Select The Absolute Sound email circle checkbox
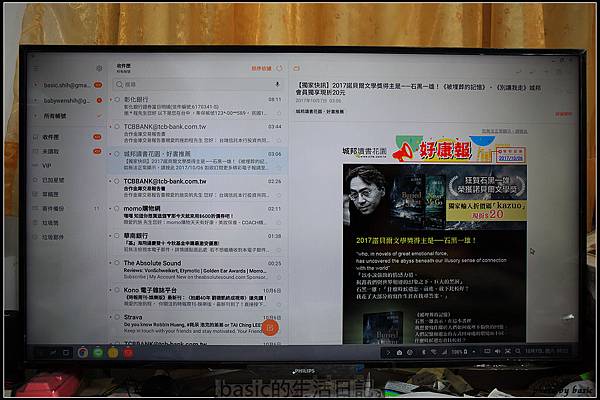Screen dimensions: 600x400 pos(117,263)
